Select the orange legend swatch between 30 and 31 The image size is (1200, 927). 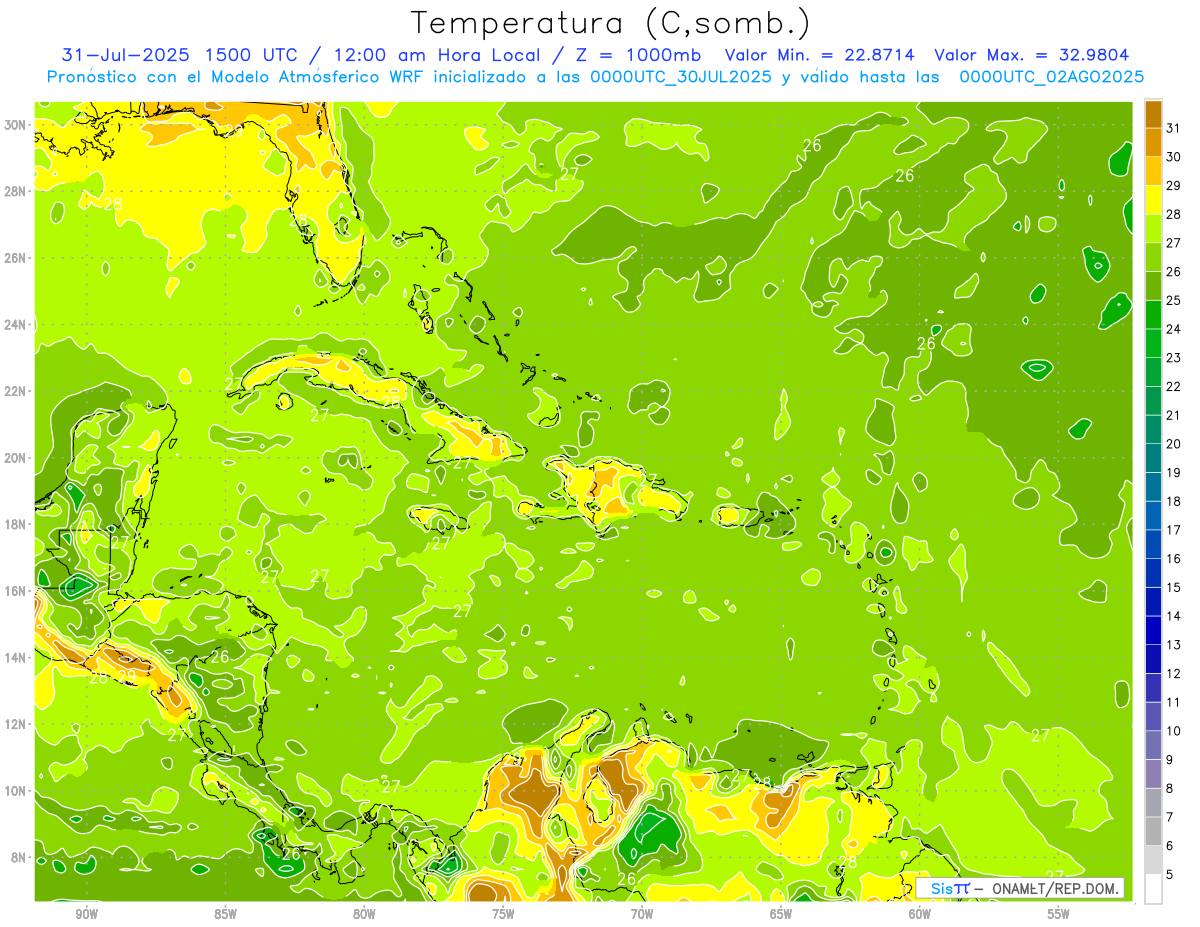(x=1153, y=142)
